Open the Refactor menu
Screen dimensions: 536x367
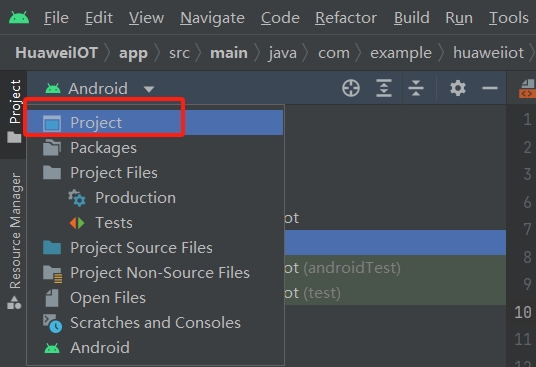346,18
